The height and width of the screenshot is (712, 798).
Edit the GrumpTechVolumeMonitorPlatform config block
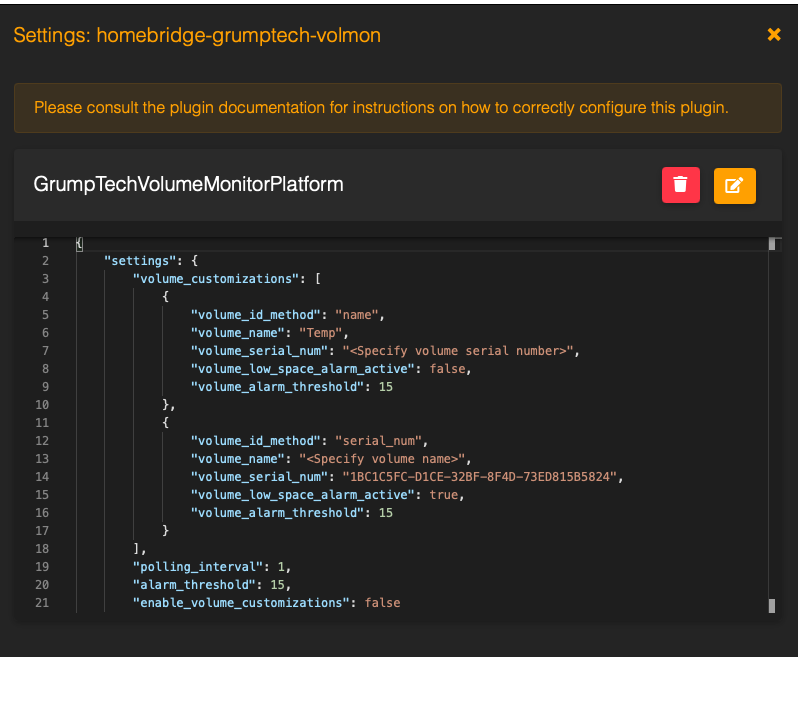[x=734, y=186]
